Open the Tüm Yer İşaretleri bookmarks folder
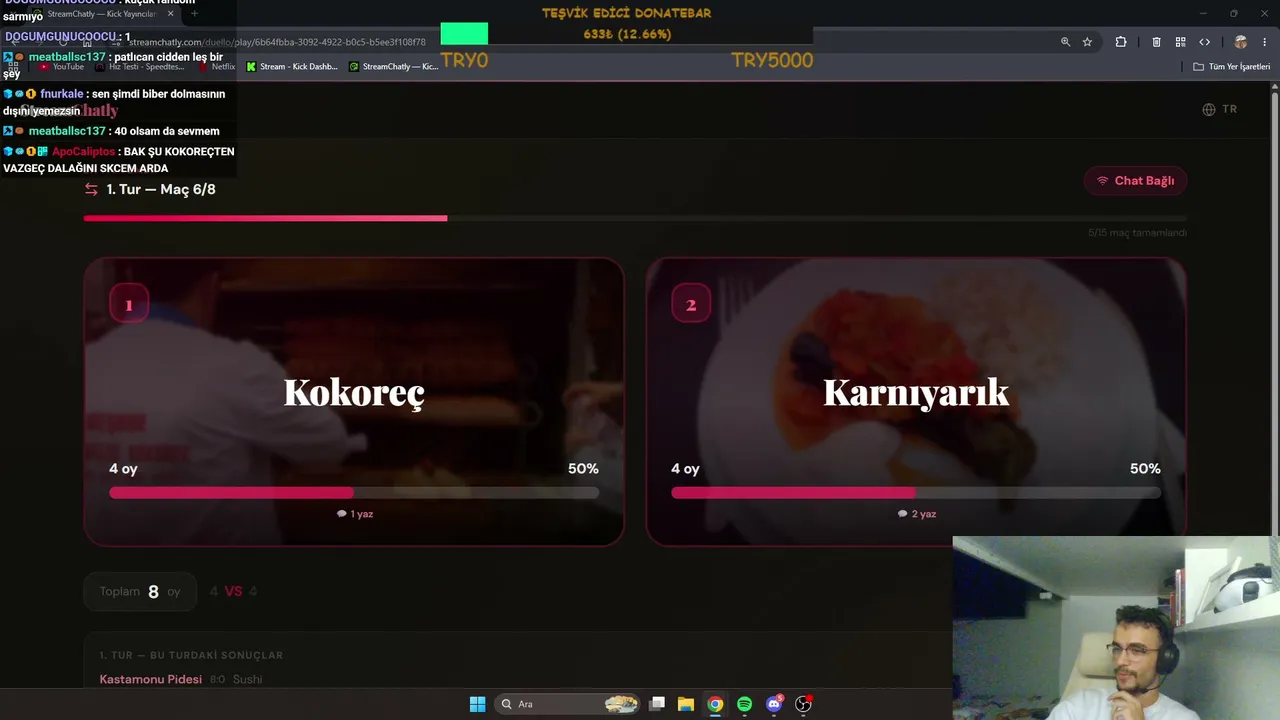 pos(1232,67)
